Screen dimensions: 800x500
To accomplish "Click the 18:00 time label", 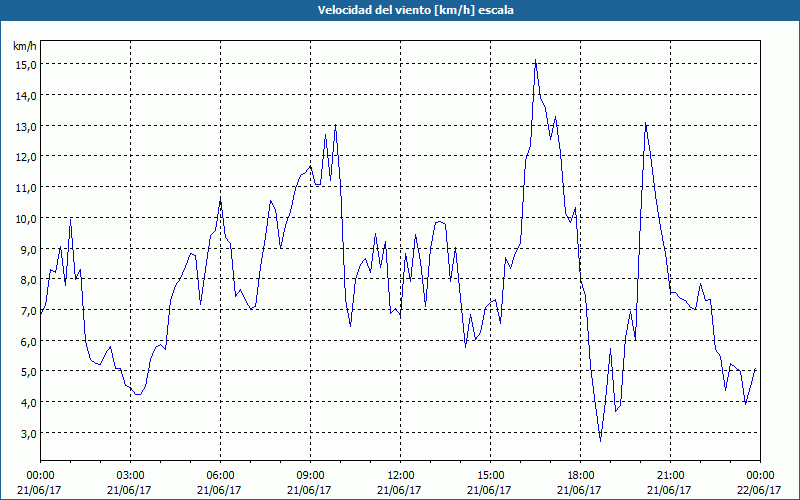I will click(x=581, y=476).
